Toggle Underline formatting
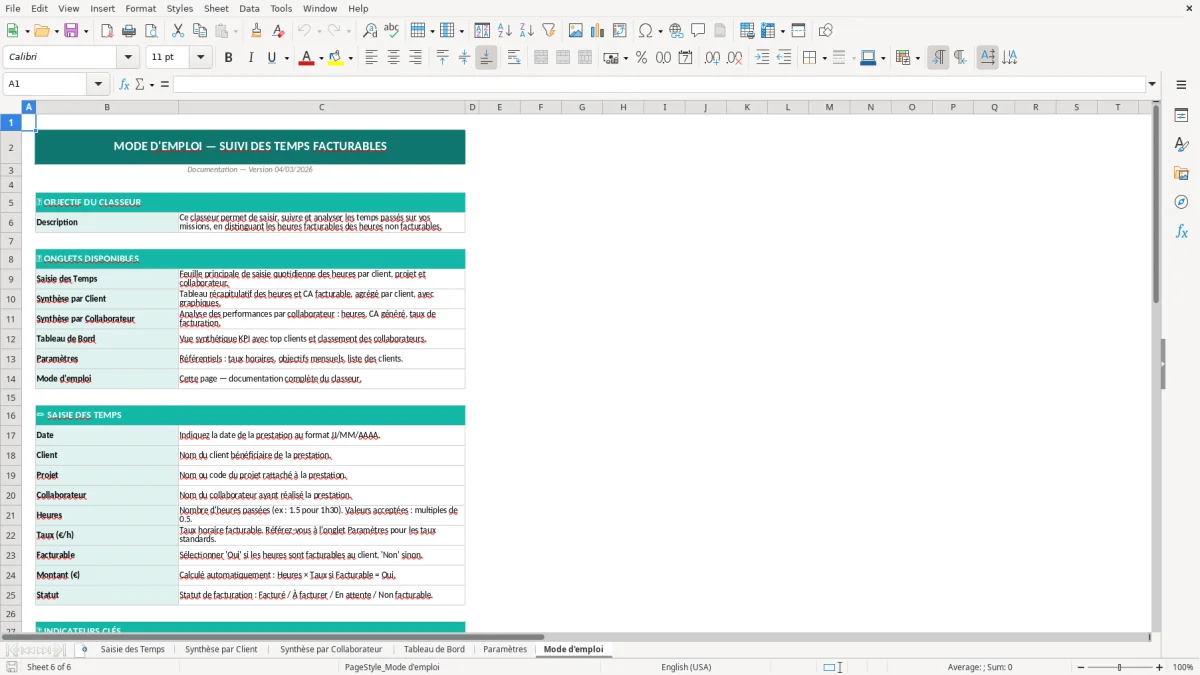 271,58
